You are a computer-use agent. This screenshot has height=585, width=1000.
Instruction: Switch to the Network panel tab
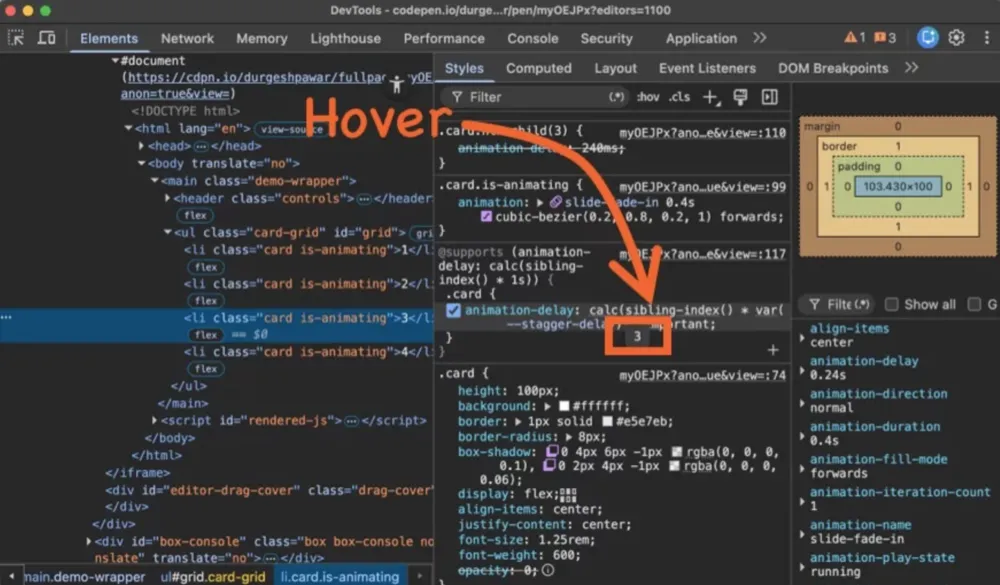pos(187,38)
